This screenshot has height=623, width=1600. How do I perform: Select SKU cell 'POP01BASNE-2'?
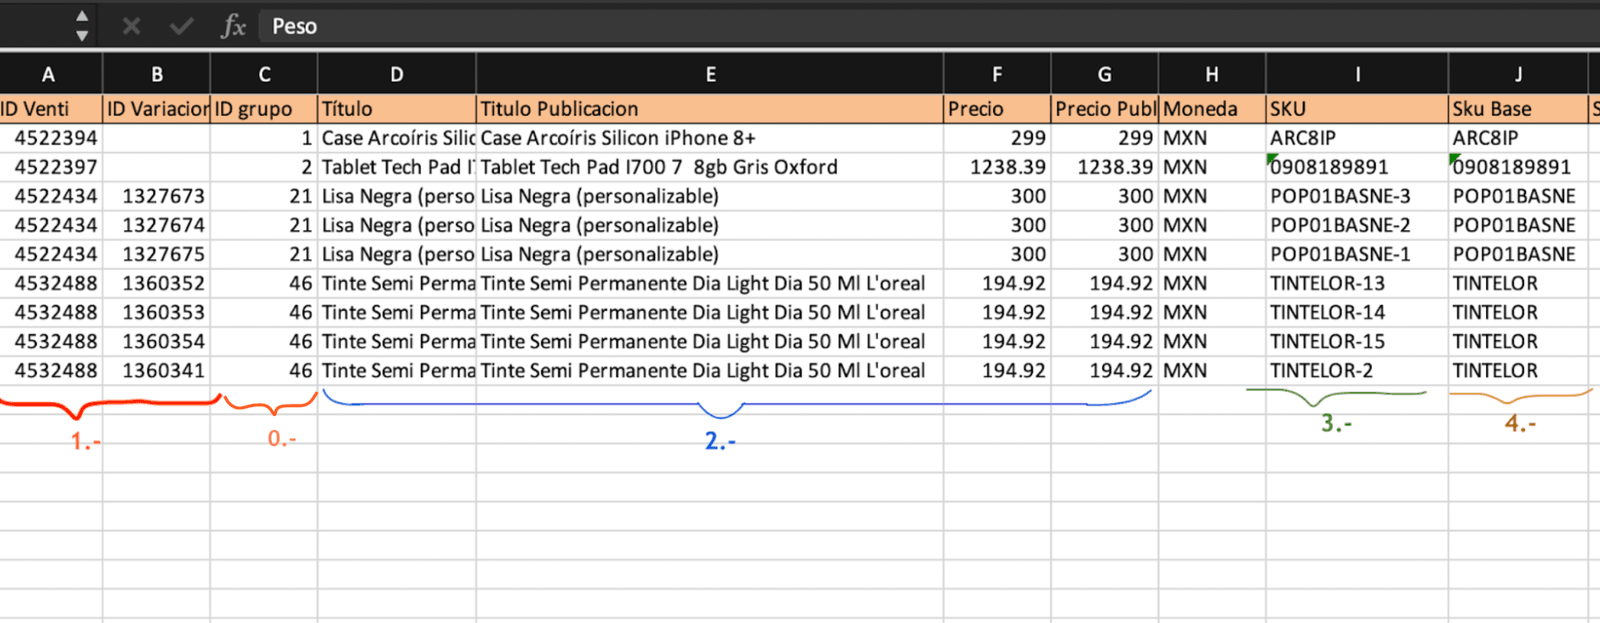pyautogui.click(x=1357, y=225)
